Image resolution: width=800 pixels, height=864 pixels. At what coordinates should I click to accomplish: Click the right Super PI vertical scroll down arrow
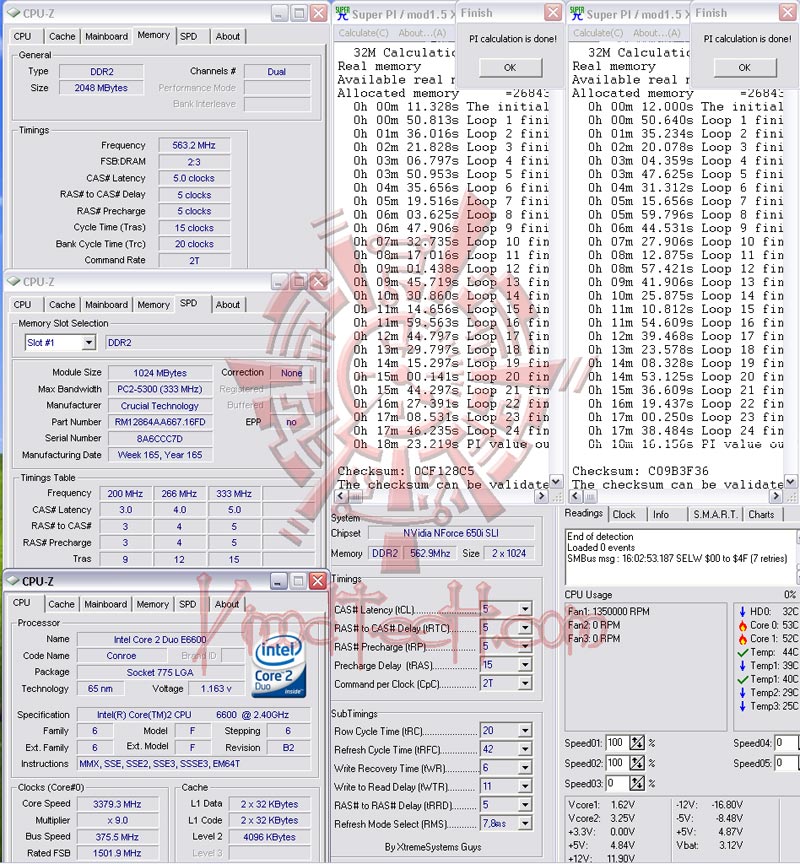[790, 482]
